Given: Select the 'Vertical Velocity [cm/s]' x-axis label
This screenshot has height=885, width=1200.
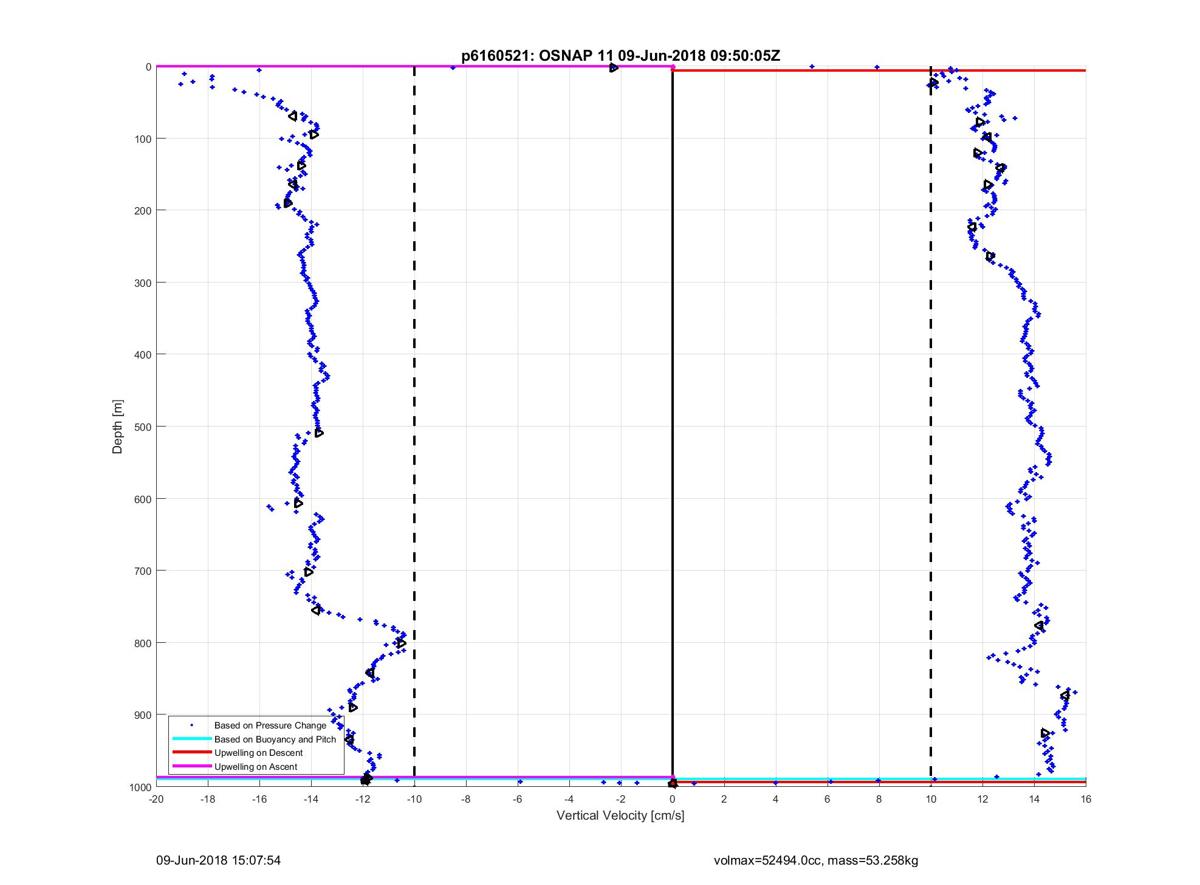Looking at the screenshot, I should (620, 815).
